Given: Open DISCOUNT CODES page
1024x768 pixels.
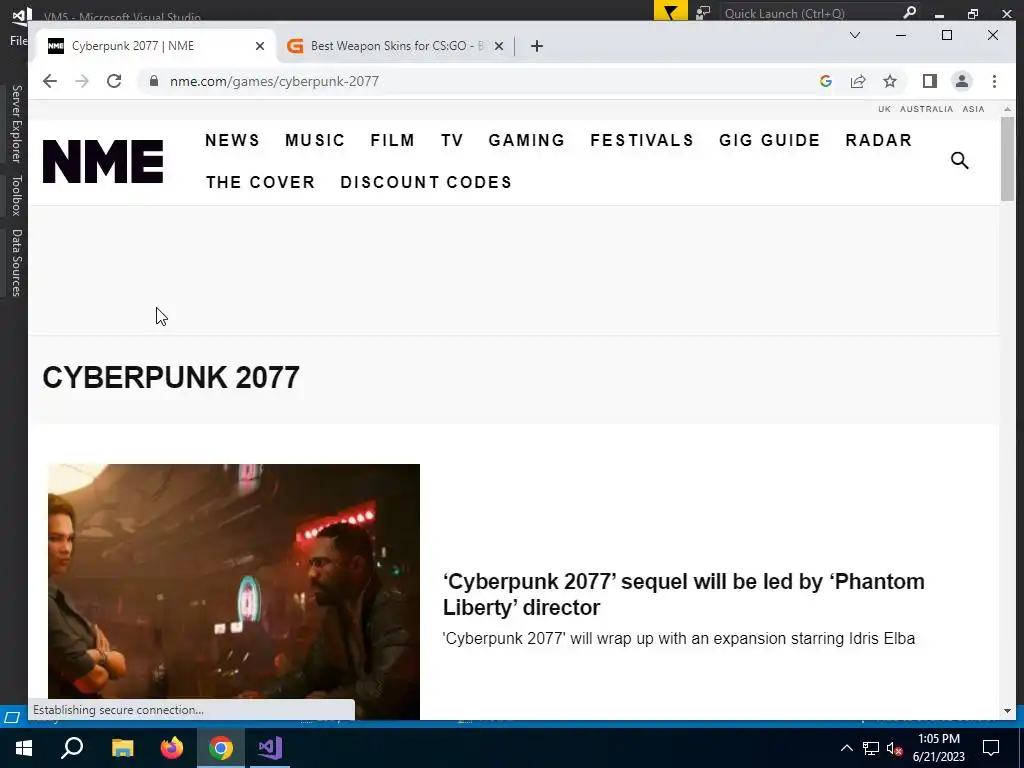Looking at the screenshot, I should coord(426,182).
